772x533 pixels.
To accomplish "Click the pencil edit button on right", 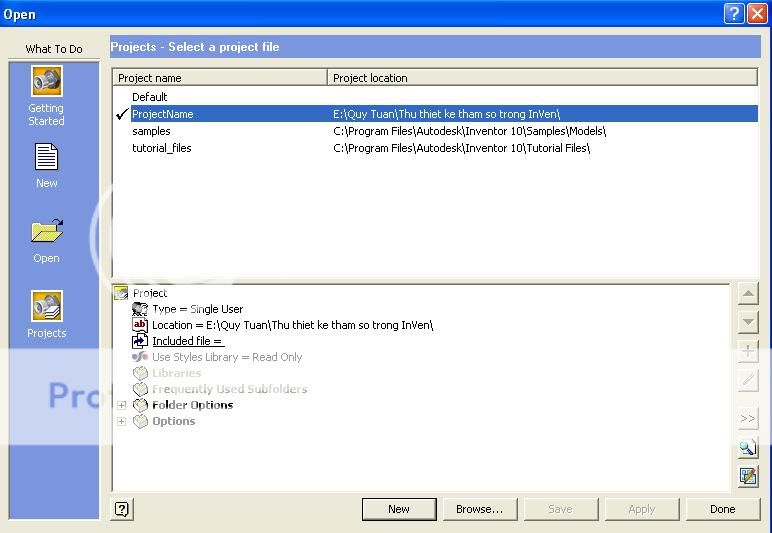I will point(748,380).
